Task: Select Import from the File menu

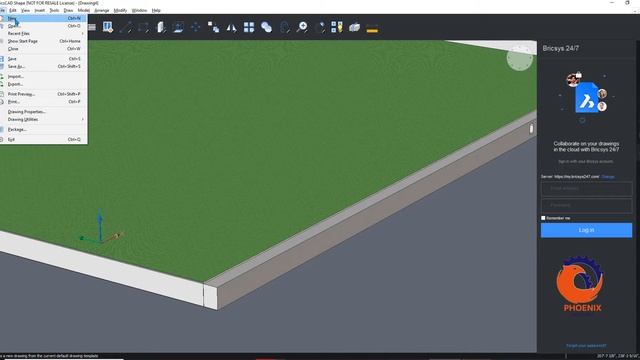Action: [x=44, y=76]
